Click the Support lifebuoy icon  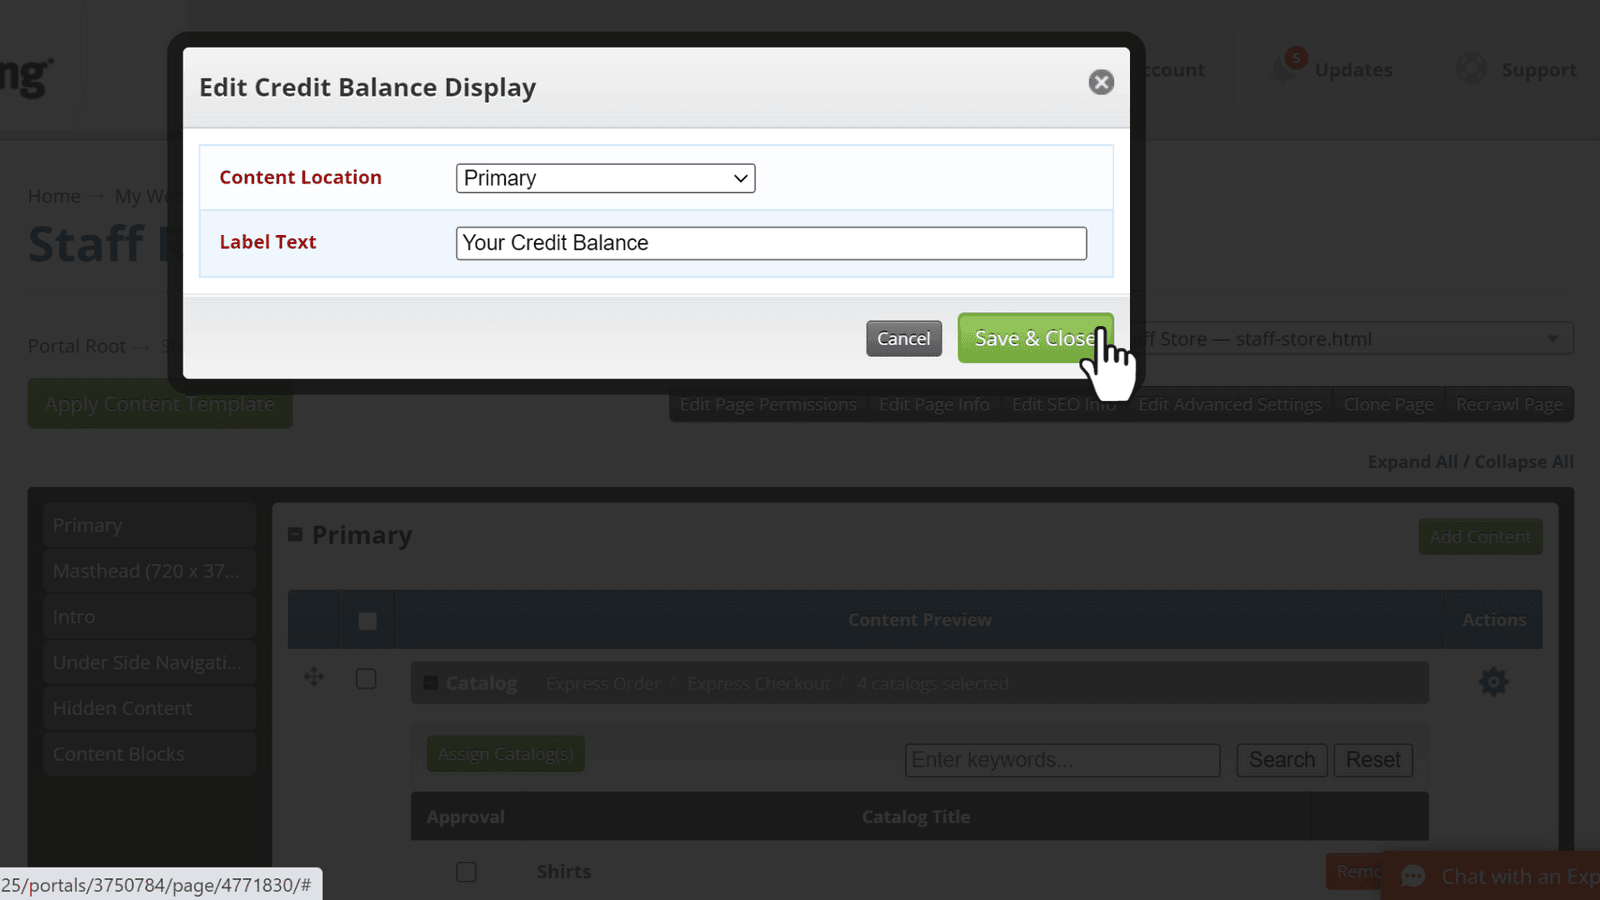(x=1471, y=69)
